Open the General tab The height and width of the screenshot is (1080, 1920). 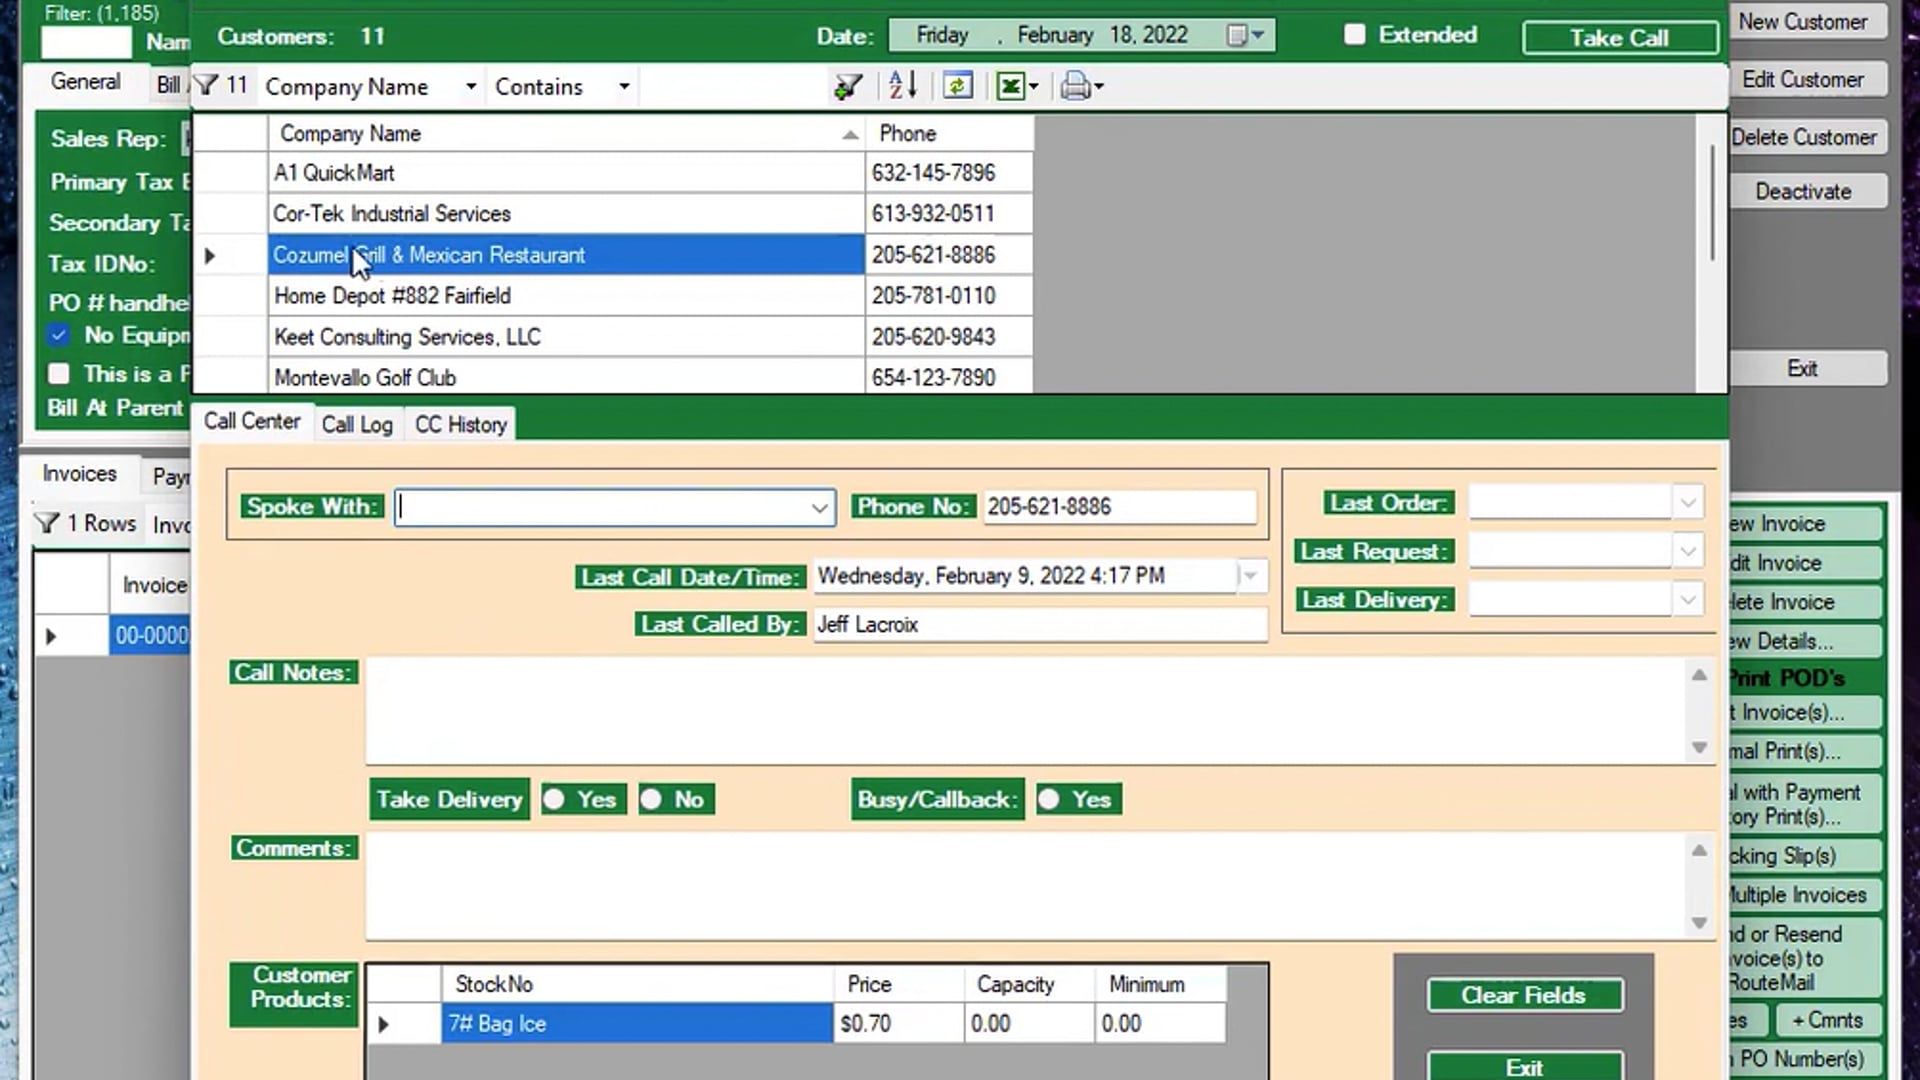[86, 82]
